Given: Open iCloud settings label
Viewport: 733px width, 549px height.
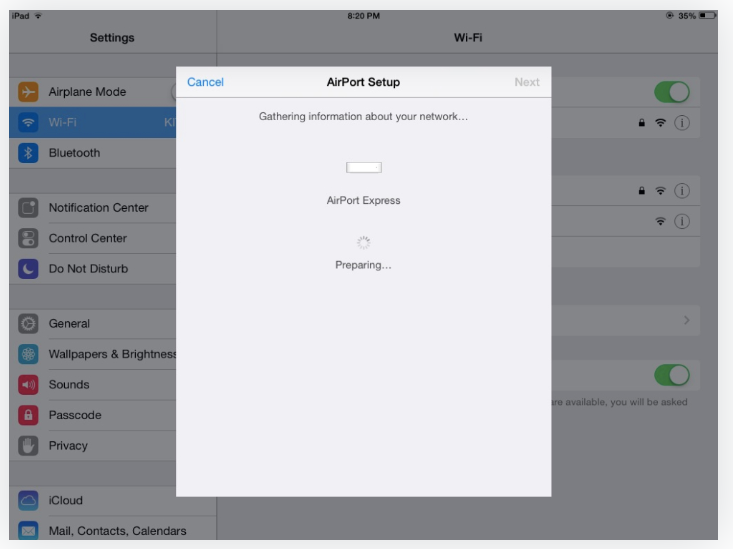Looking at the screenshot, I should click(x=65, y=500).
